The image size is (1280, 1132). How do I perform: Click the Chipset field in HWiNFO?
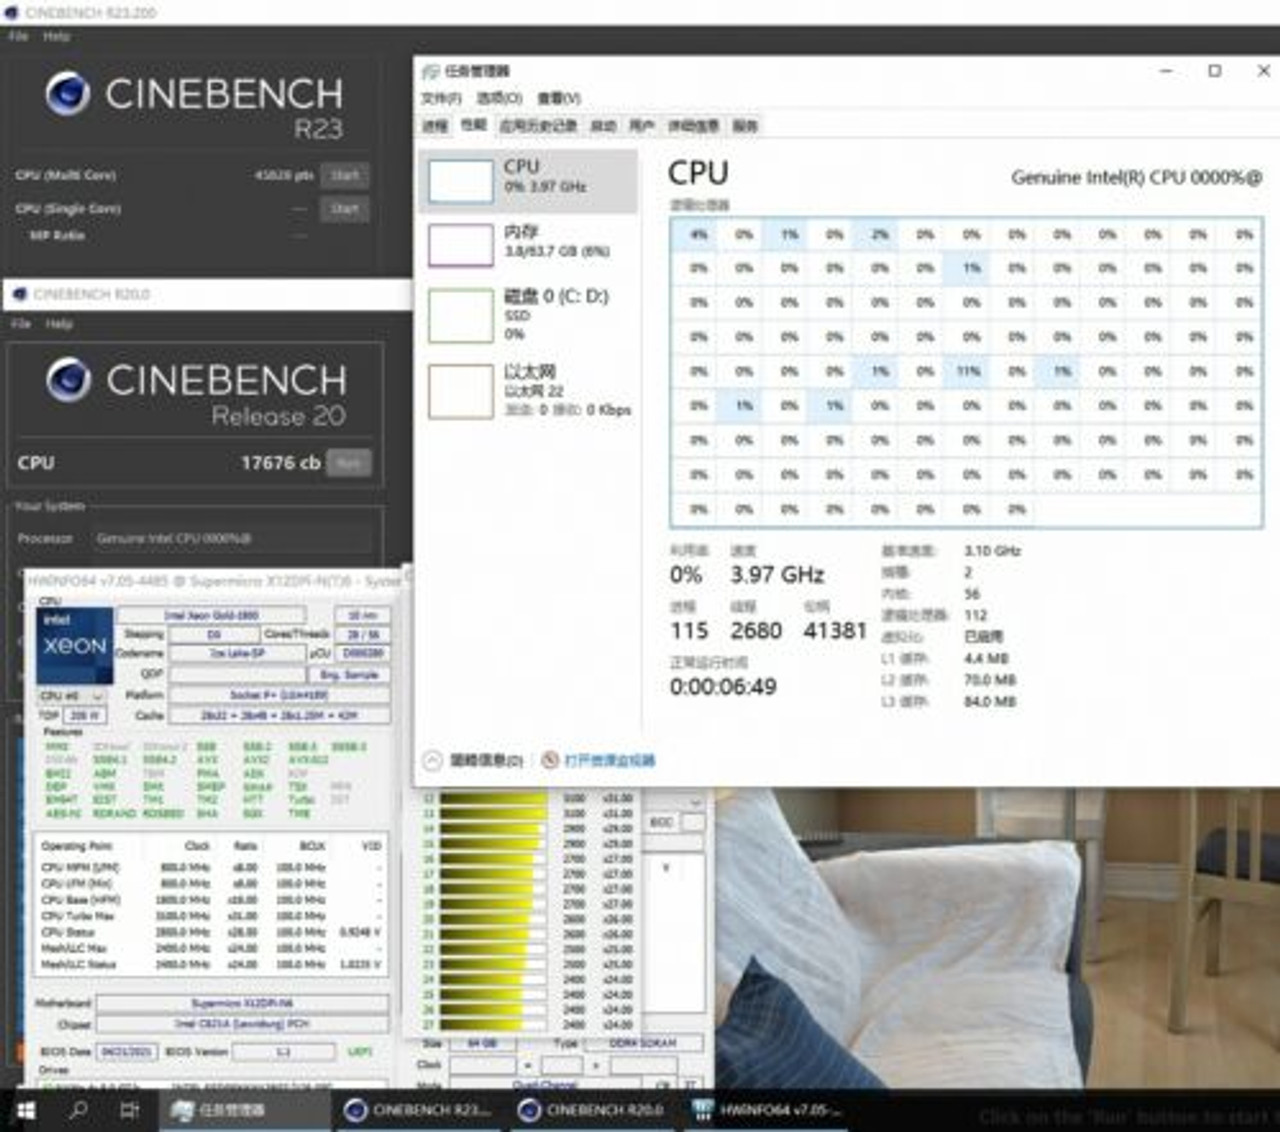click(x=243, y=1024)
